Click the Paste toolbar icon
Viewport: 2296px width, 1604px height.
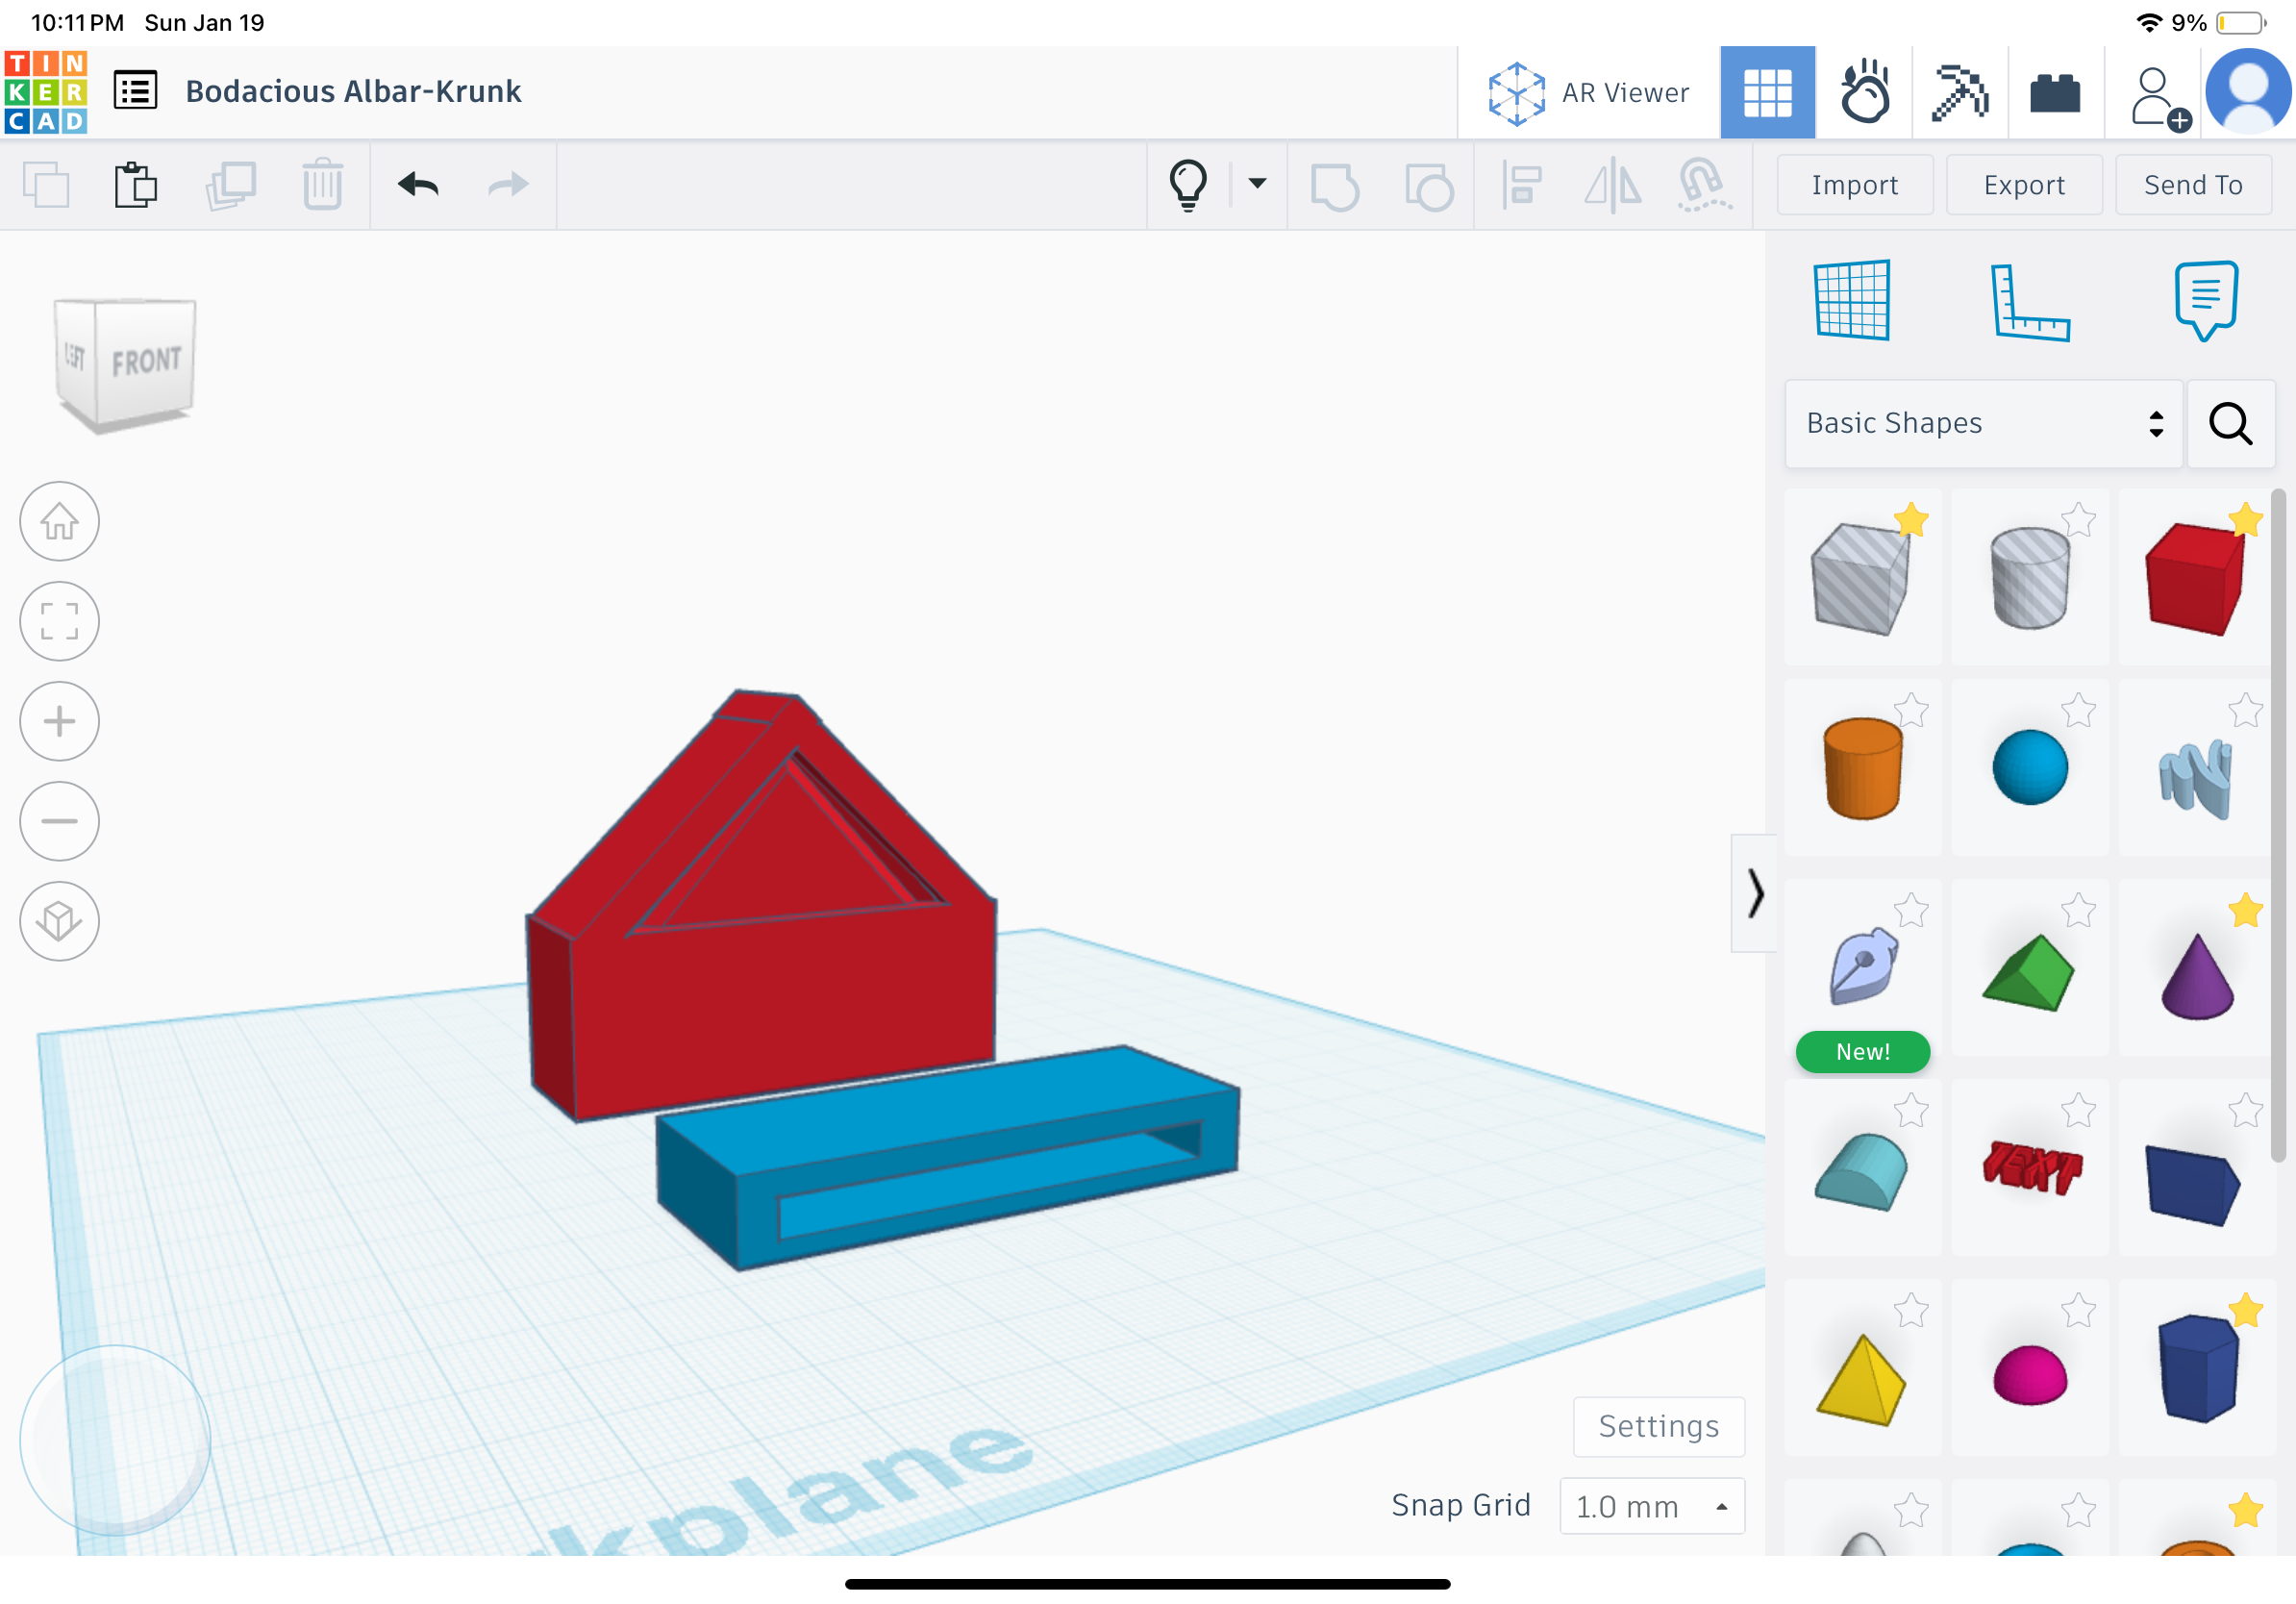135,185
